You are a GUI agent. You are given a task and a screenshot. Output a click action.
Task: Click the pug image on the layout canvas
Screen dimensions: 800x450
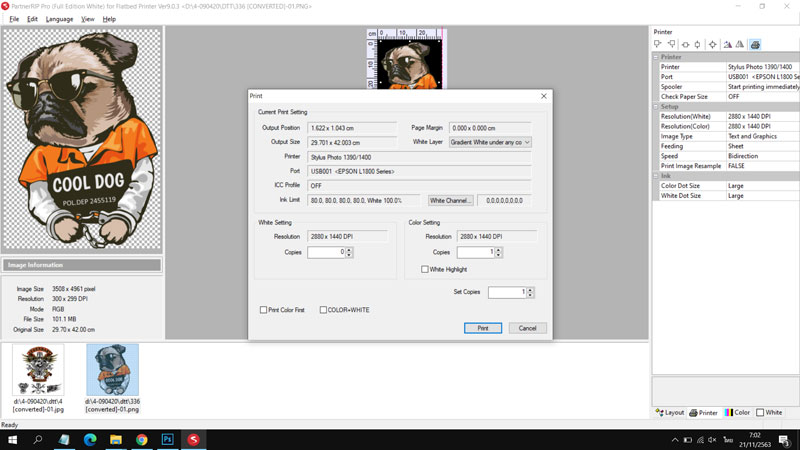click(409, 64)
